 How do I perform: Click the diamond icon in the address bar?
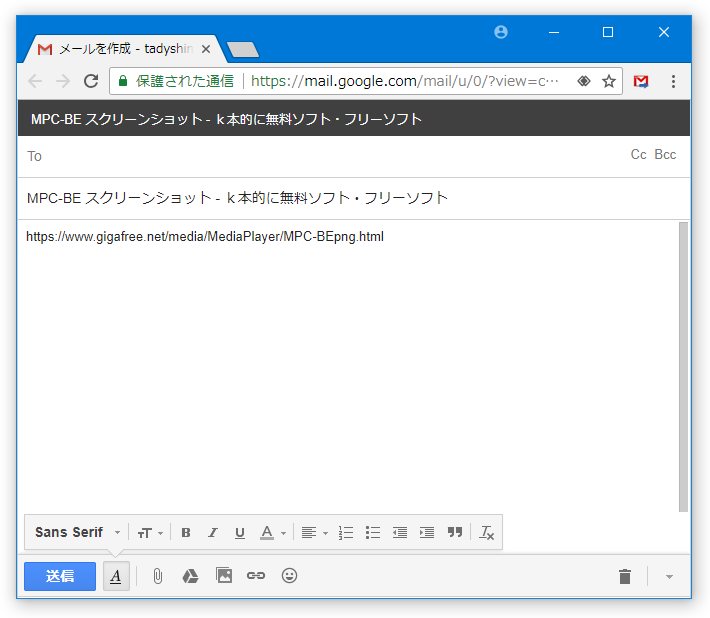[x=584, y=81]
